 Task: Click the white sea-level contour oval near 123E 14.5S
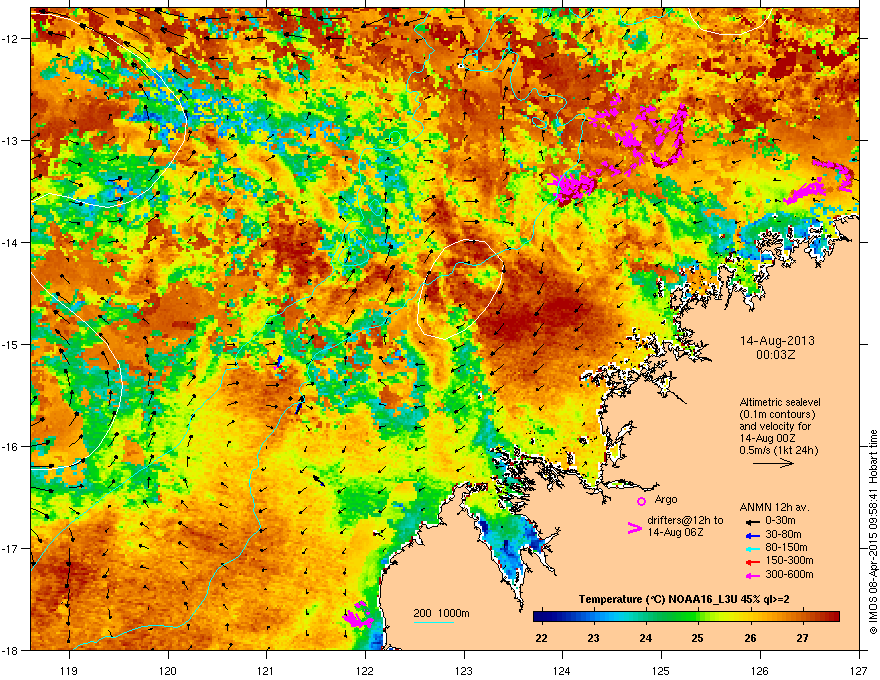461,290
